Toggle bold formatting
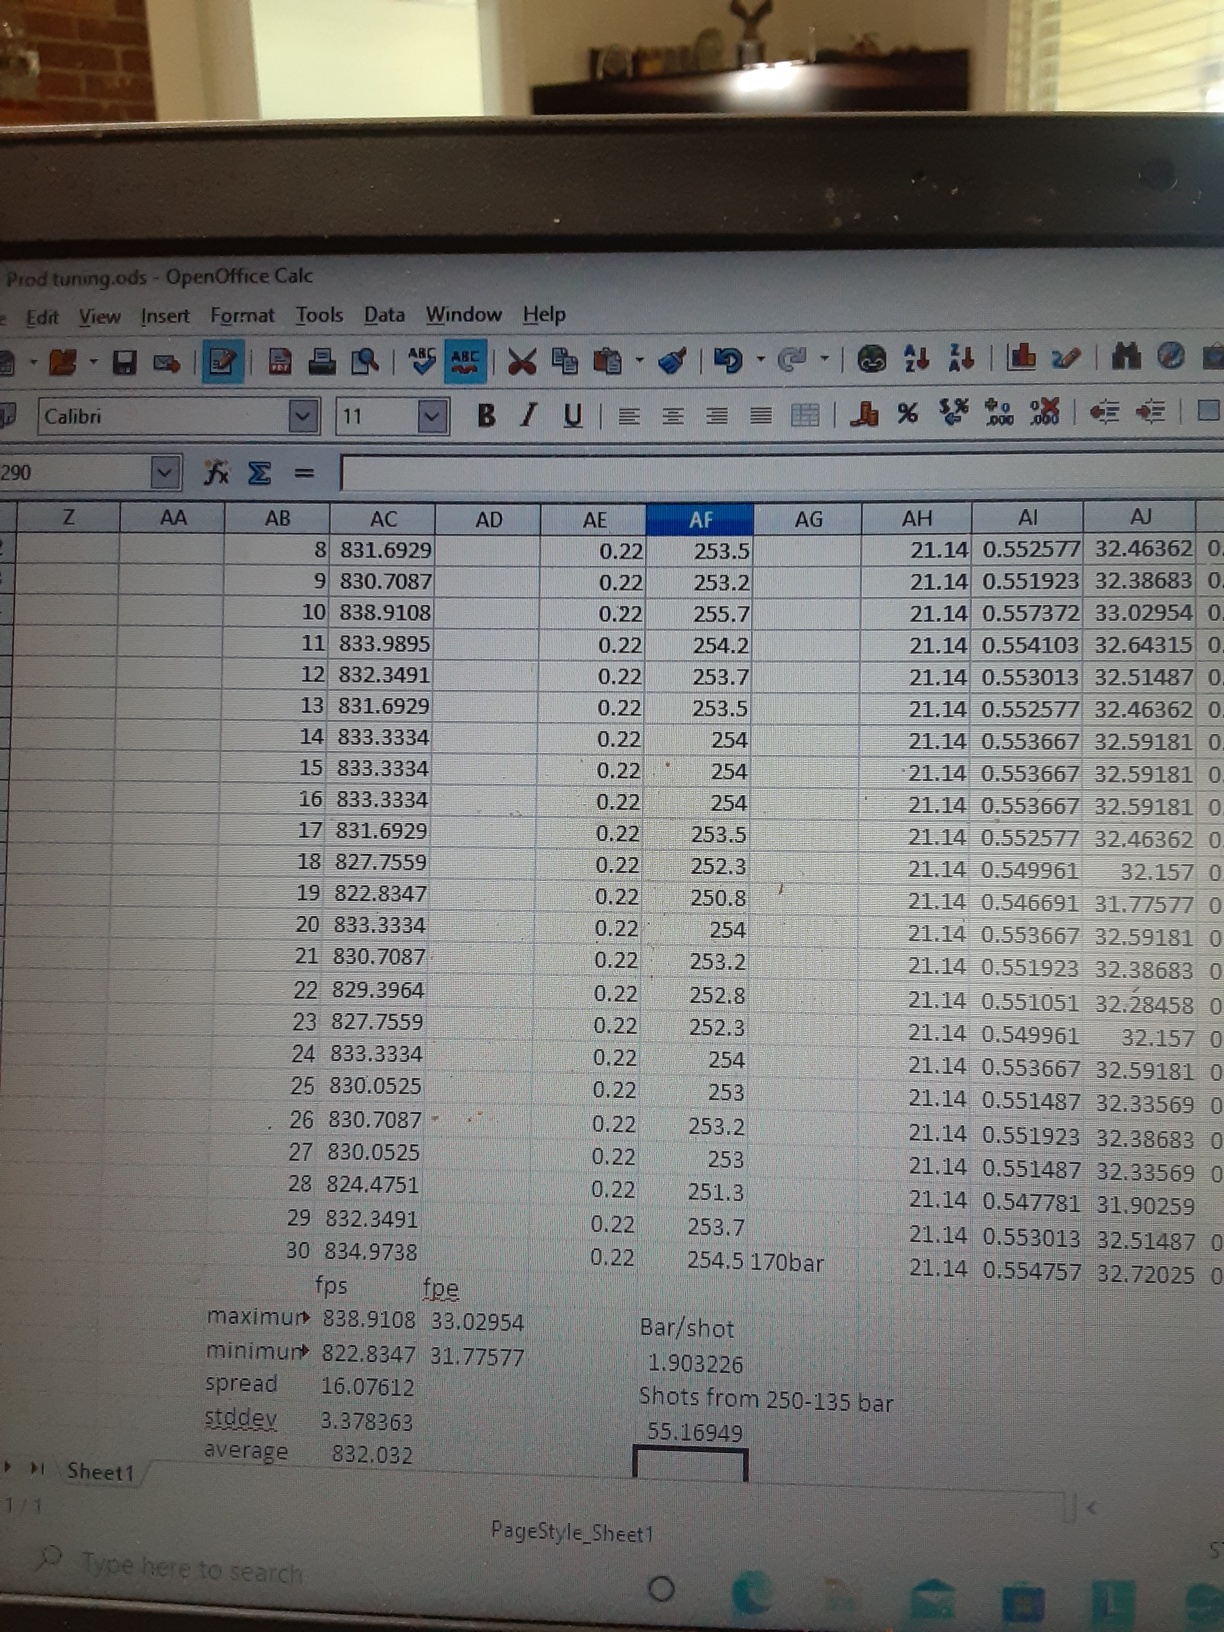 pyautogui.click(x=486, y=415)
